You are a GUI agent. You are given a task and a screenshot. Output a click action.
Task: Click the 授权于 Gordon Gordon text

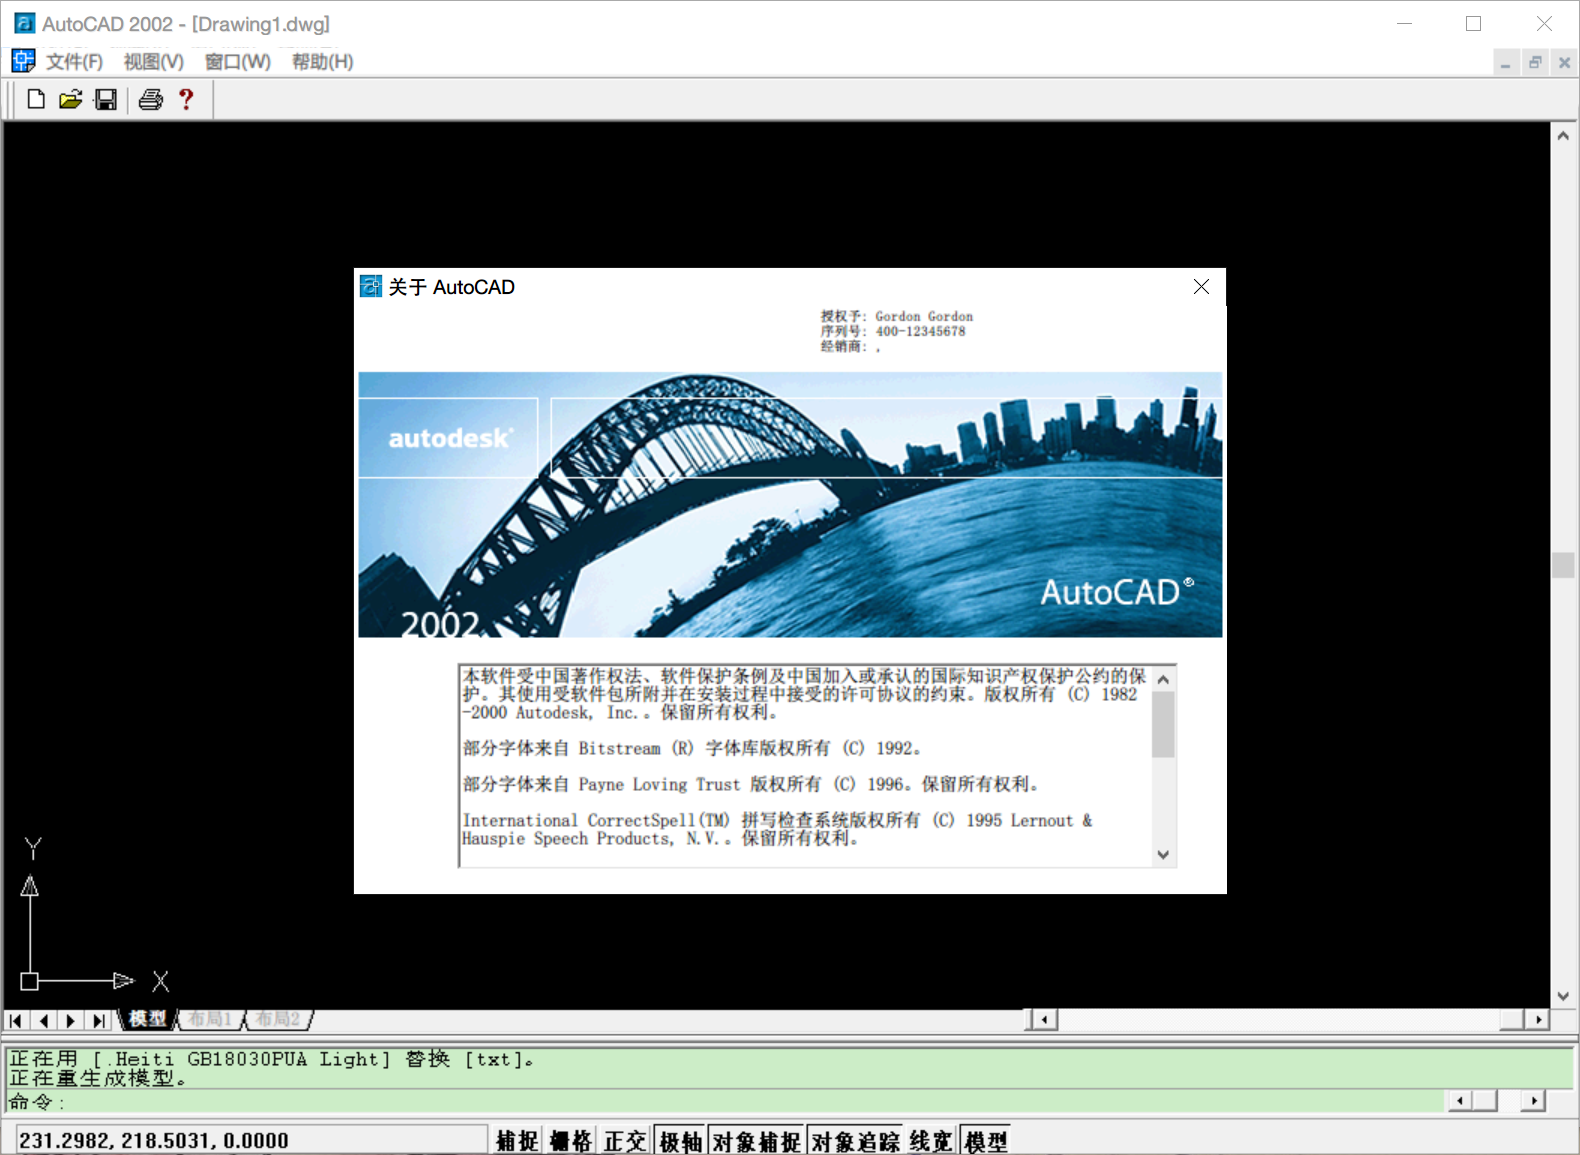[x=897, y=316]
